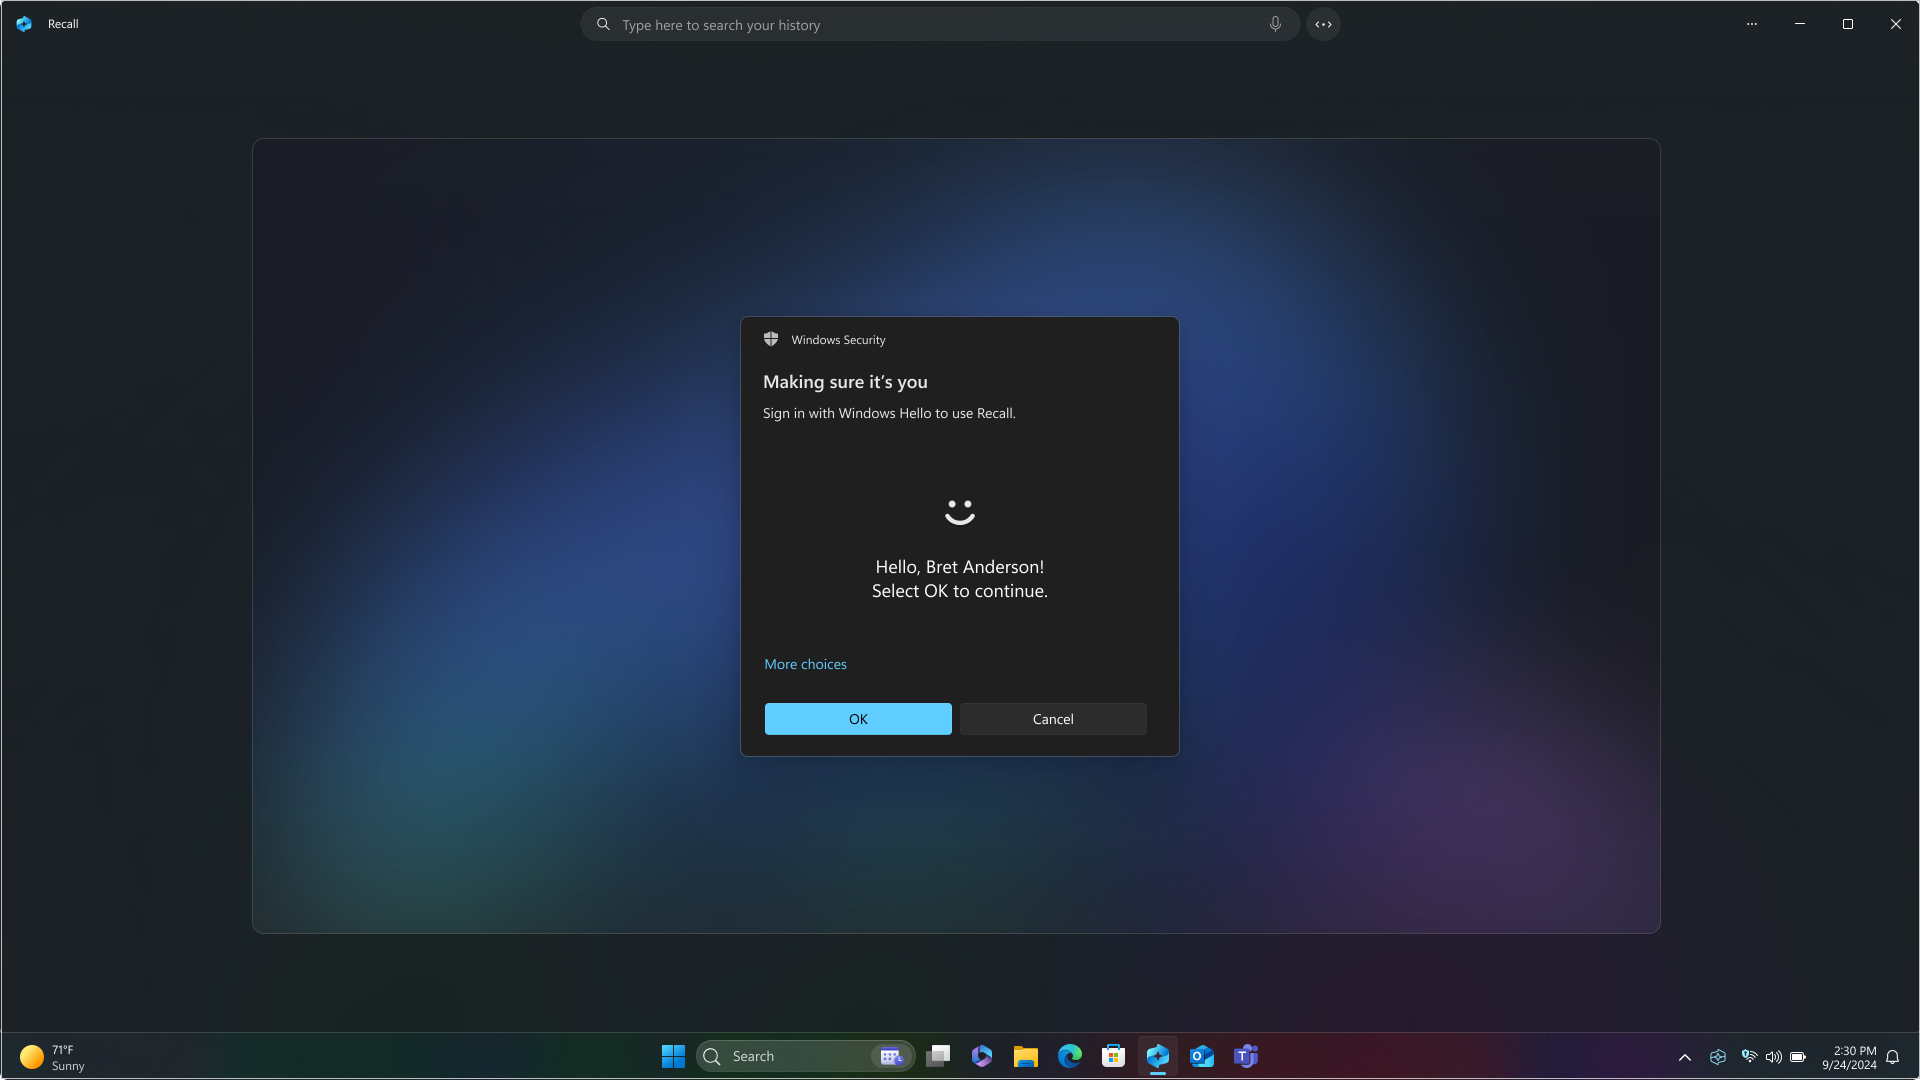Select the voice search microphone icon
This screenshot has width=1920, height=1080.
tap(1275, 24)
